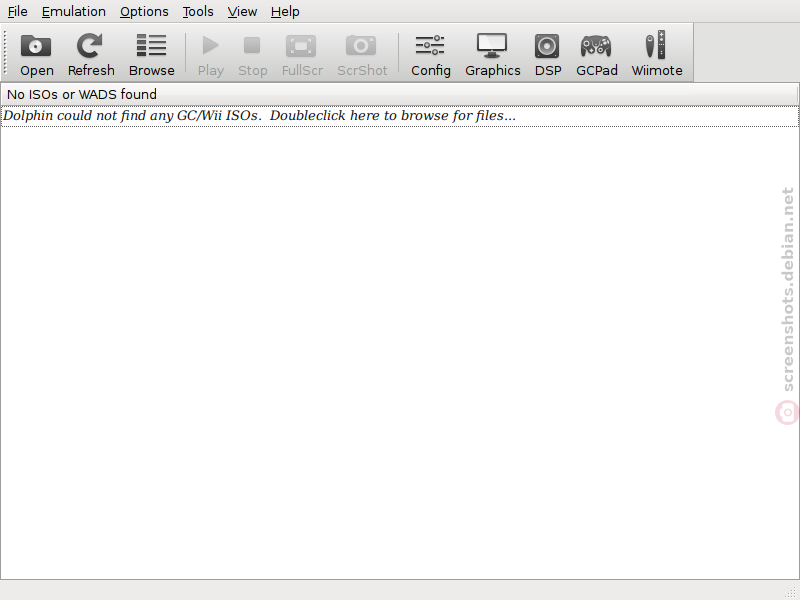Open the File menu

17,11
